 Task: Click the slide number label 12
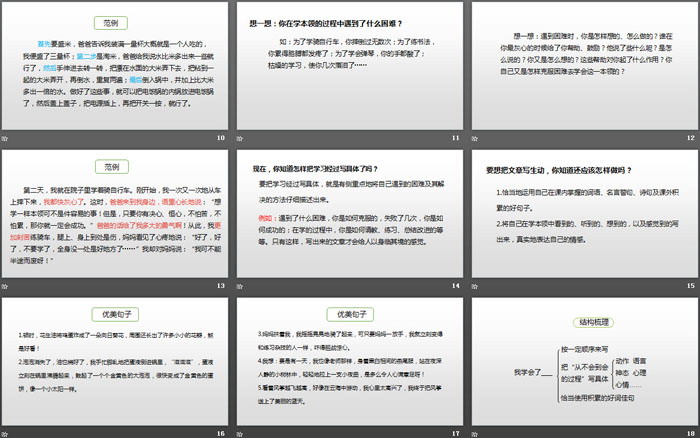click(x=689, y=137)
